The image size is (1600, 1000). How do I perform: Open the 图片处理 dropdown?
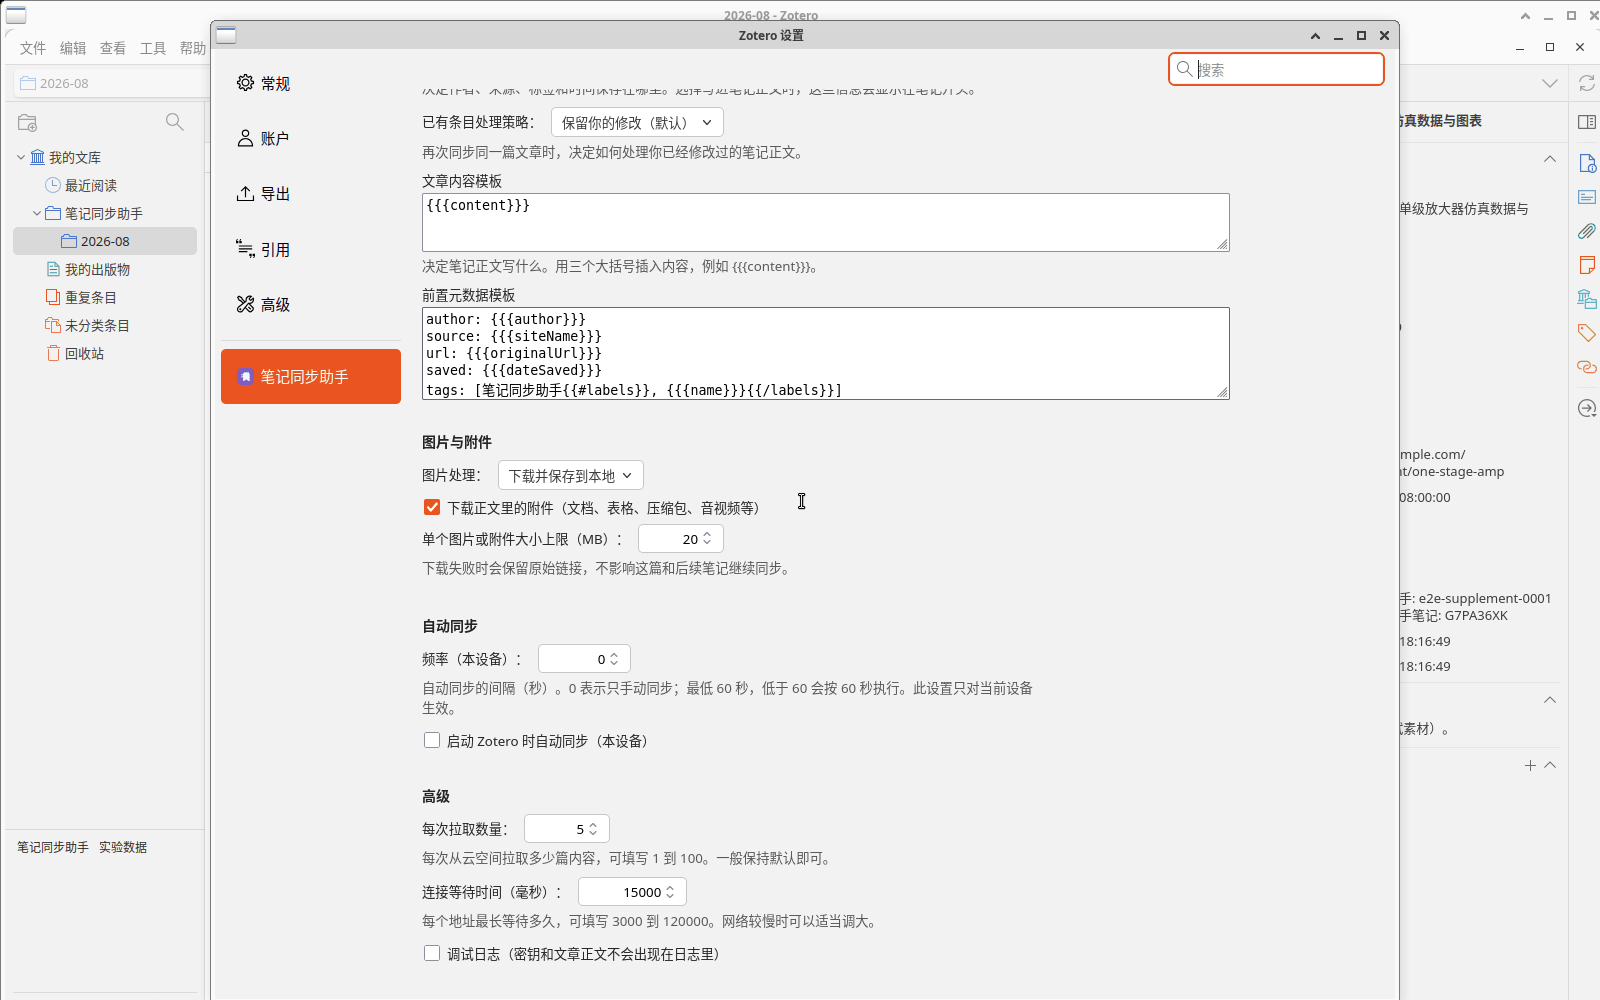pyautogui.click(x=570, y=475)
